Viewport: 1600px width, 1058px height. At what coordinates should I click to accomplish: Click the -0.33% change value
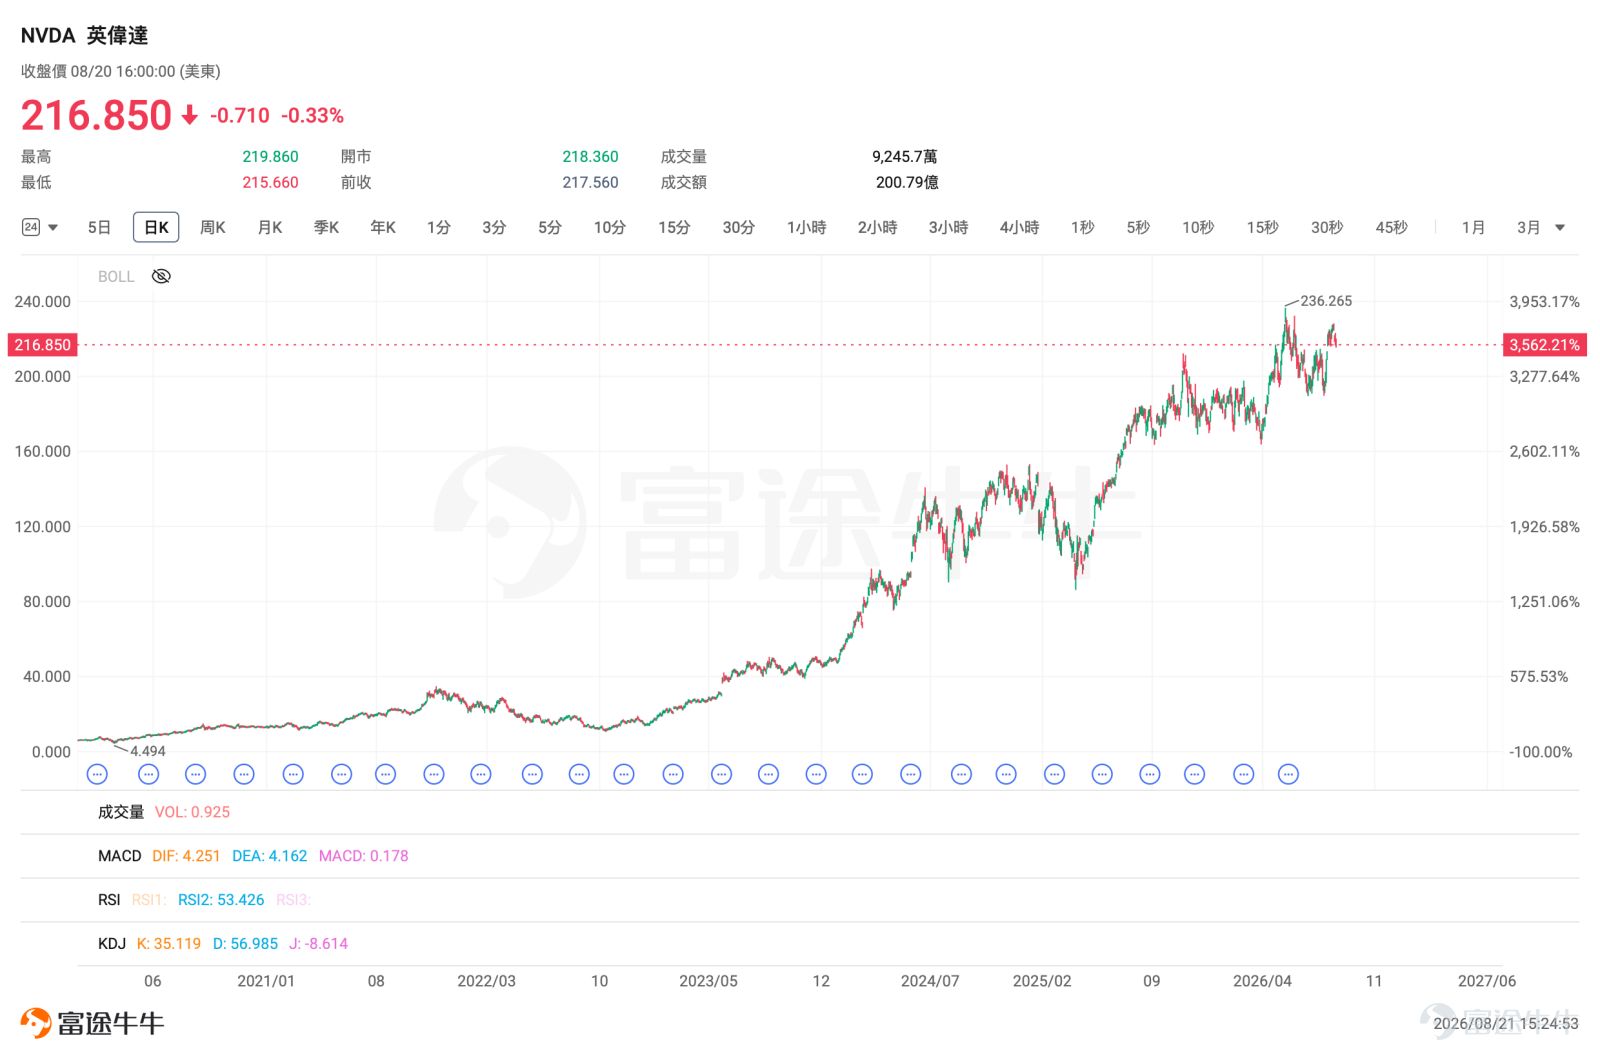pos(313,116)
